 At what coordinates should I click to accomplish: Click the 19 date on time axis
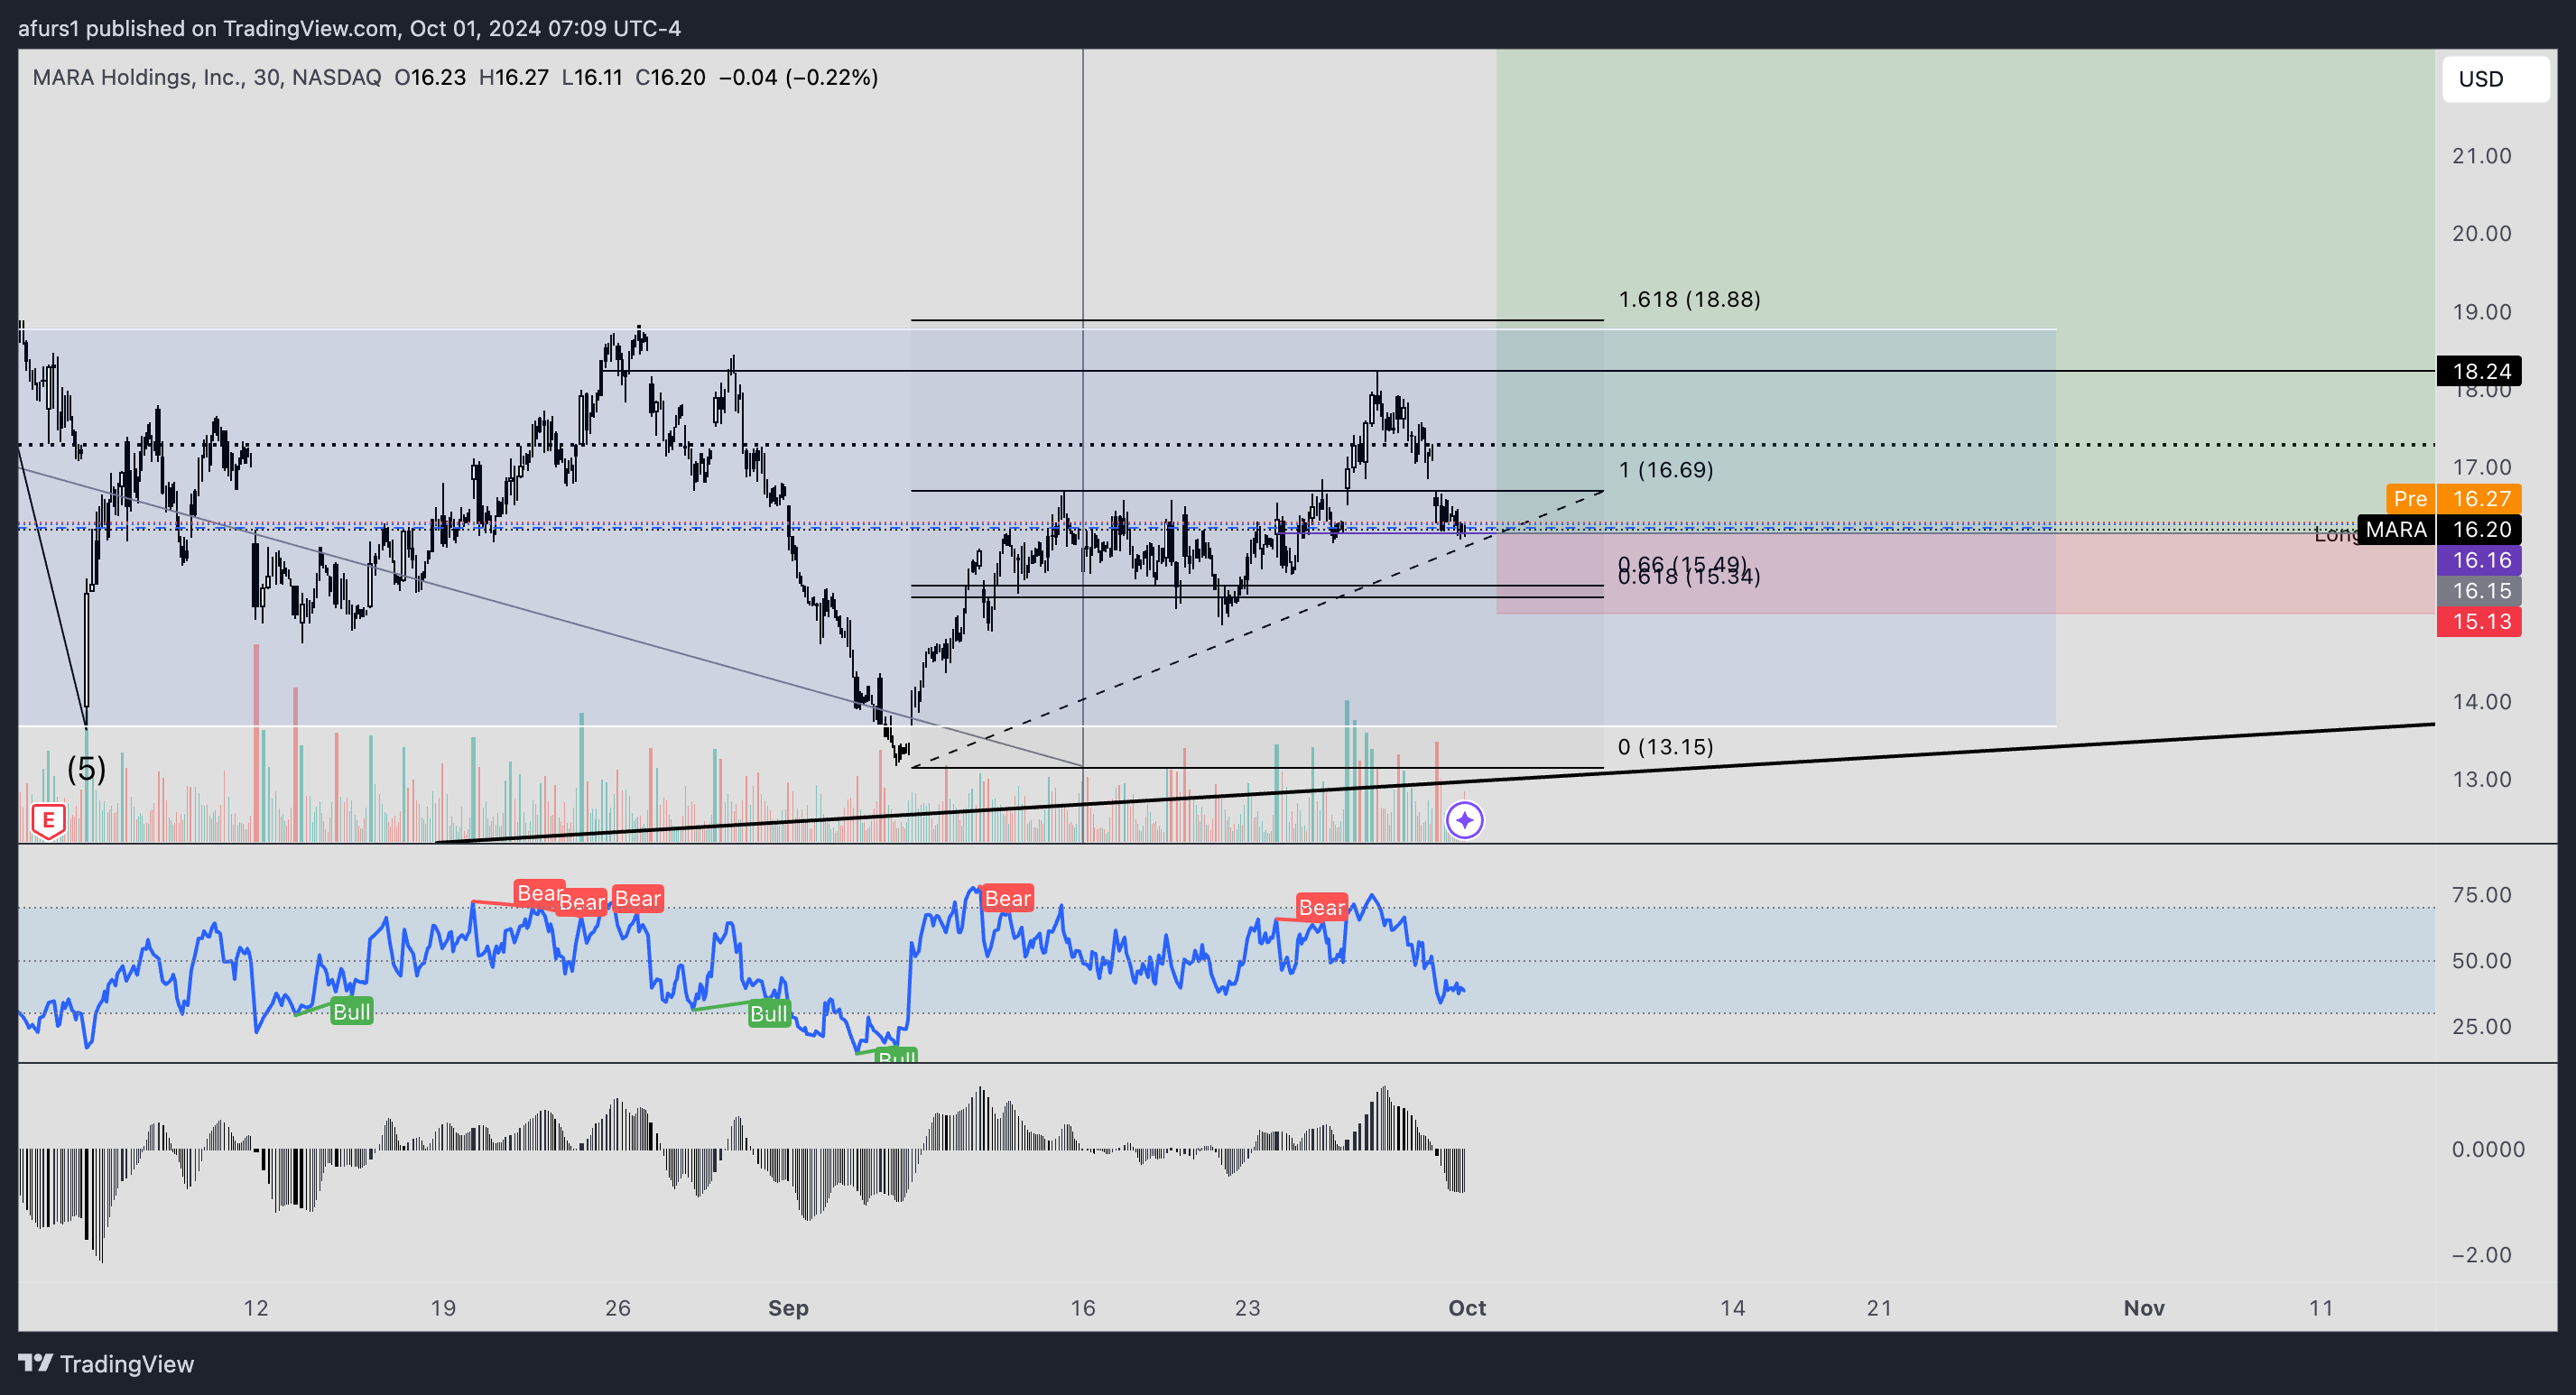(x=443, y=1308)
